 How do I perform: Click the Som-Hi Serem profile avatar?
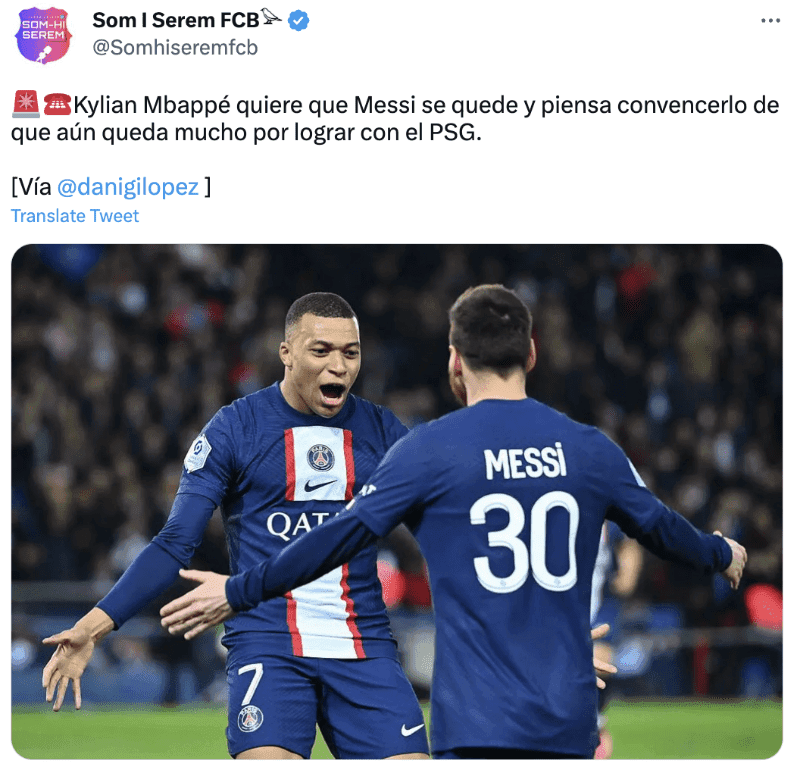(x=43, y=35)
